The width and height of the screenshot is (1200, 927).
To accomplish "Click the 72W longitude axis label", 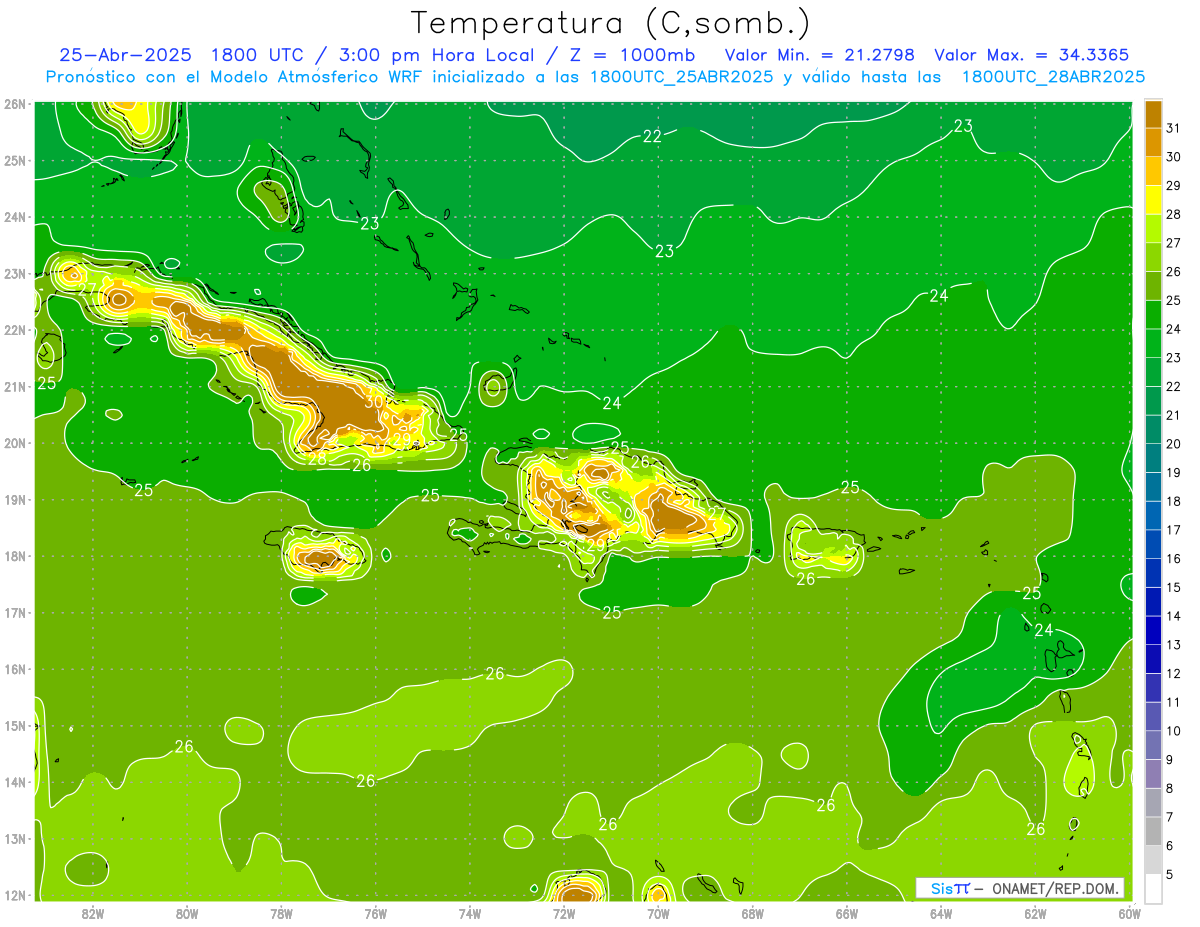I will coord(564,913).
